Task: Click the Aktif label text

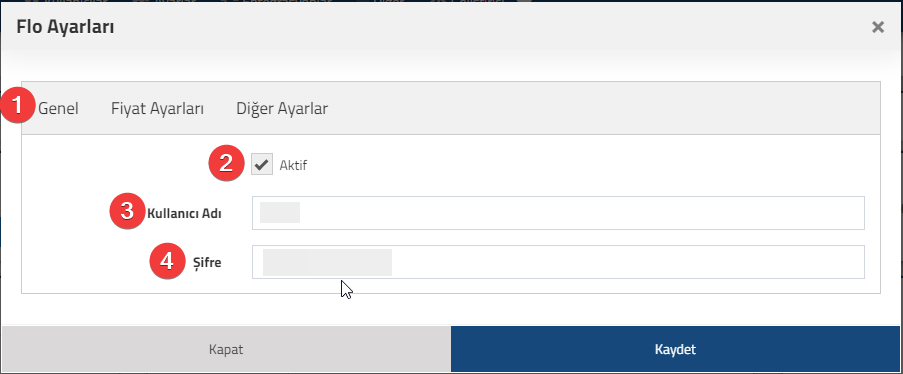Action: point(293,166)
